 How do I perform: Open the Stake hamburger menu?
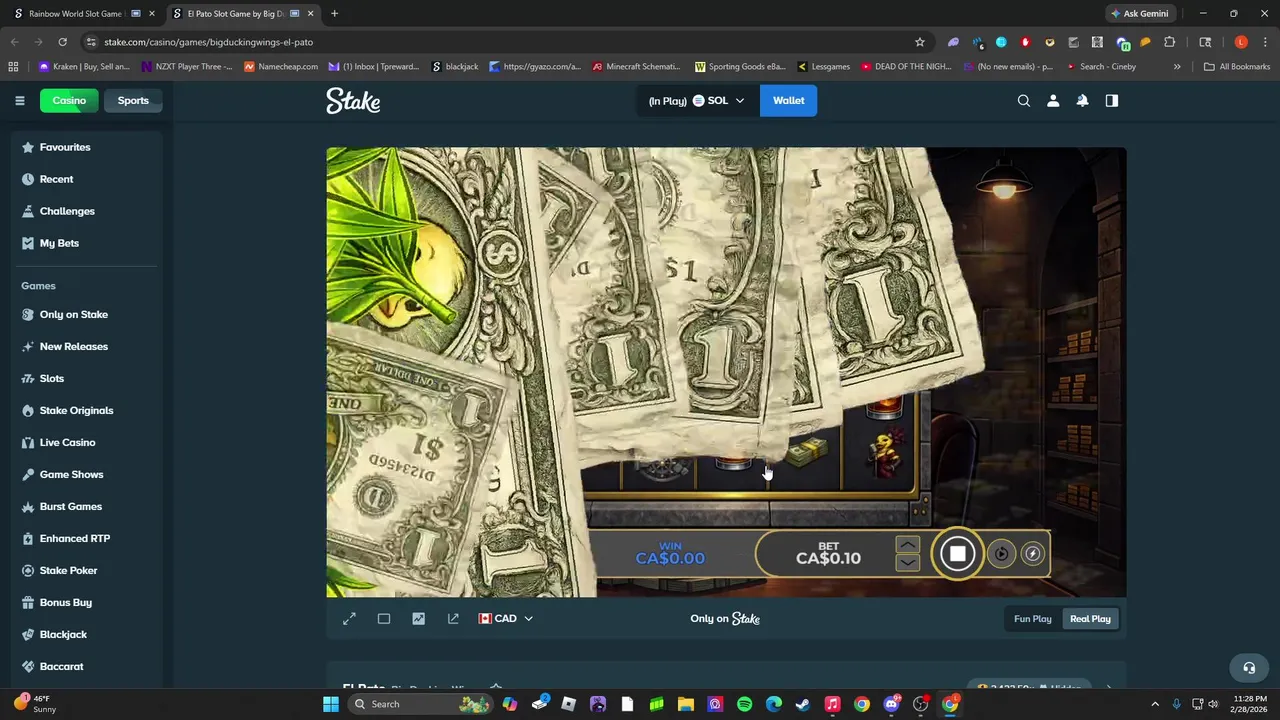(x=19, y=100)
